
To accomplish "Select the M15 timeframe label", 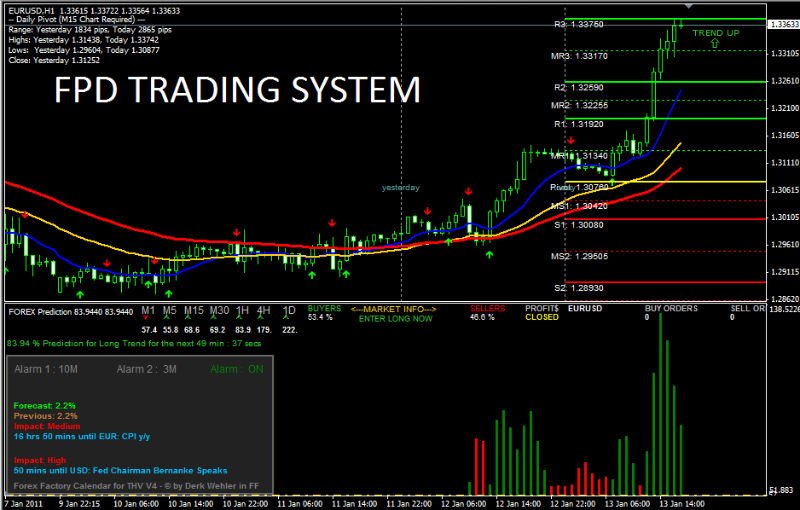I will pos(194,310).
